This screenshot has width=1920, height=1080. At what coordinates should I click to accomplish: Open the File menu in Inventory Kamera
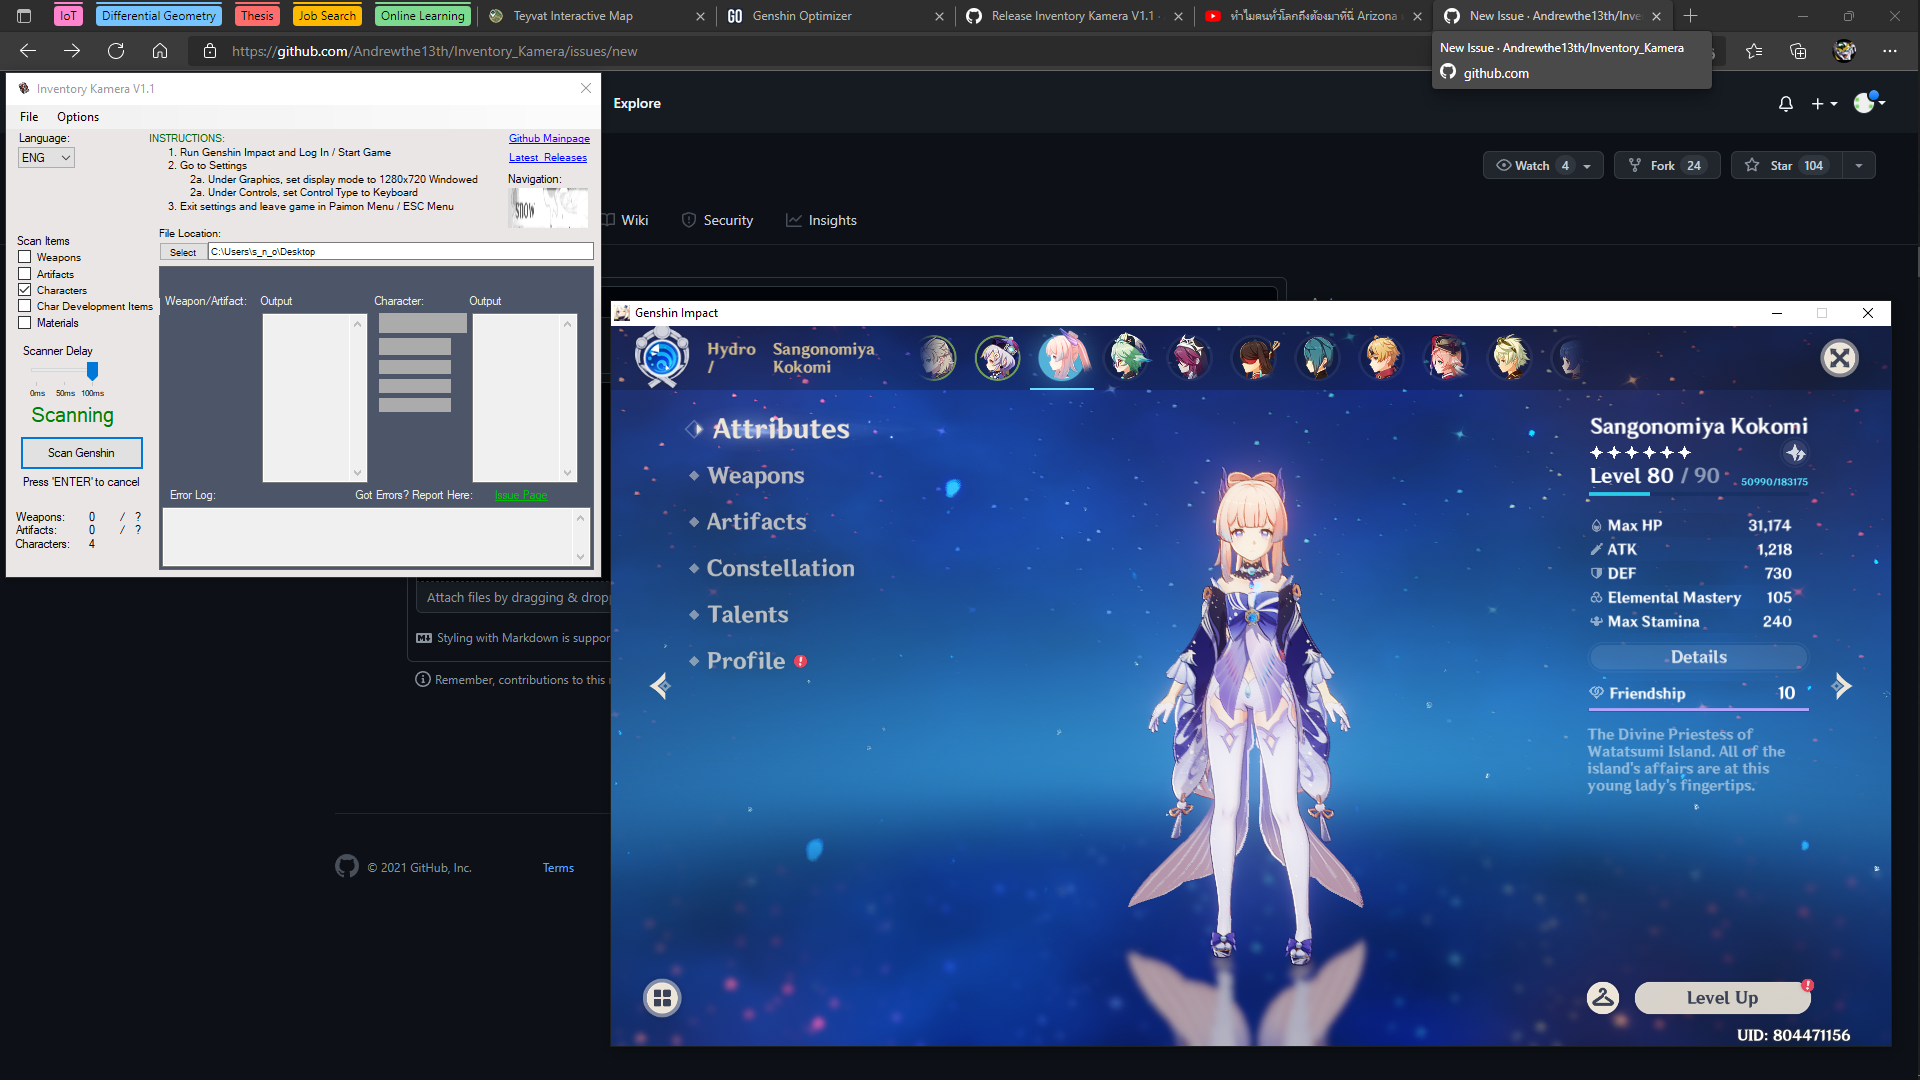click(x=29, y=117)
